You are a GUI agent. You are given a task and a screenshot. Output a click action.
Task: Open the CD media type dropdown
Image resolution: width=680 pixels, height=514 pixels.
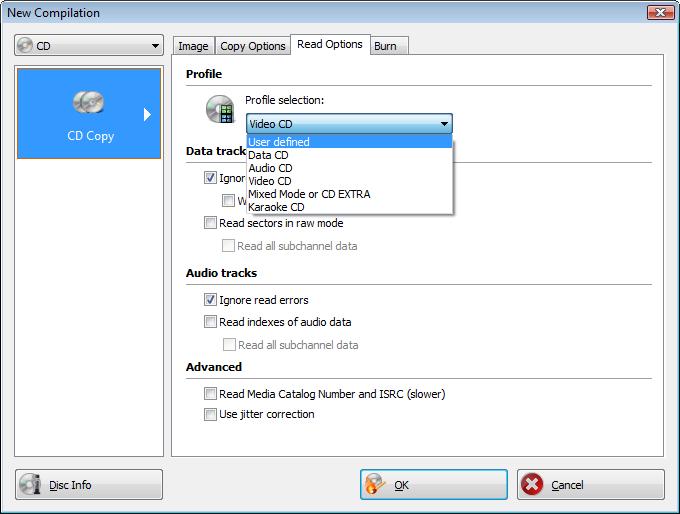tap(89, 45)
